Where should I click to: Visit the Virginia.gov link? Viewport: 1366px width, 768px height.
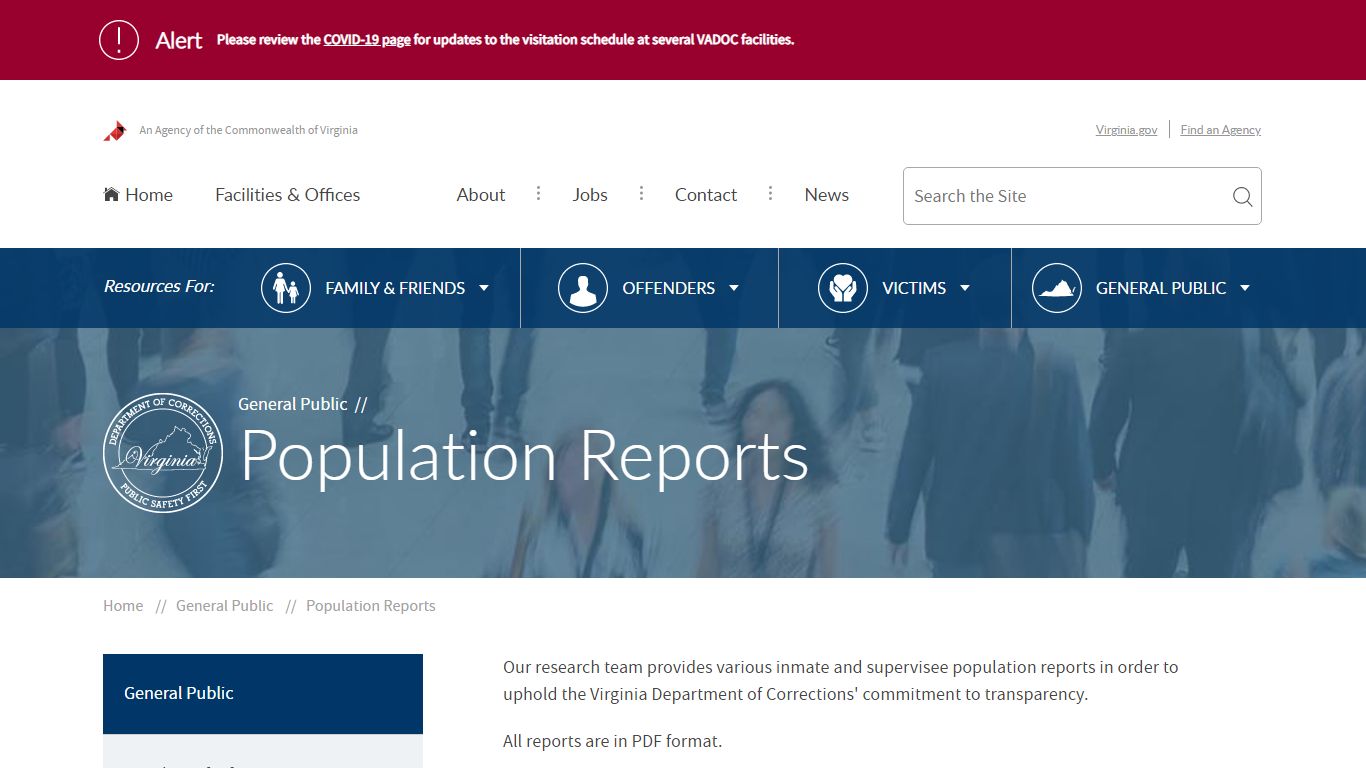click(x=1127, y=130)
